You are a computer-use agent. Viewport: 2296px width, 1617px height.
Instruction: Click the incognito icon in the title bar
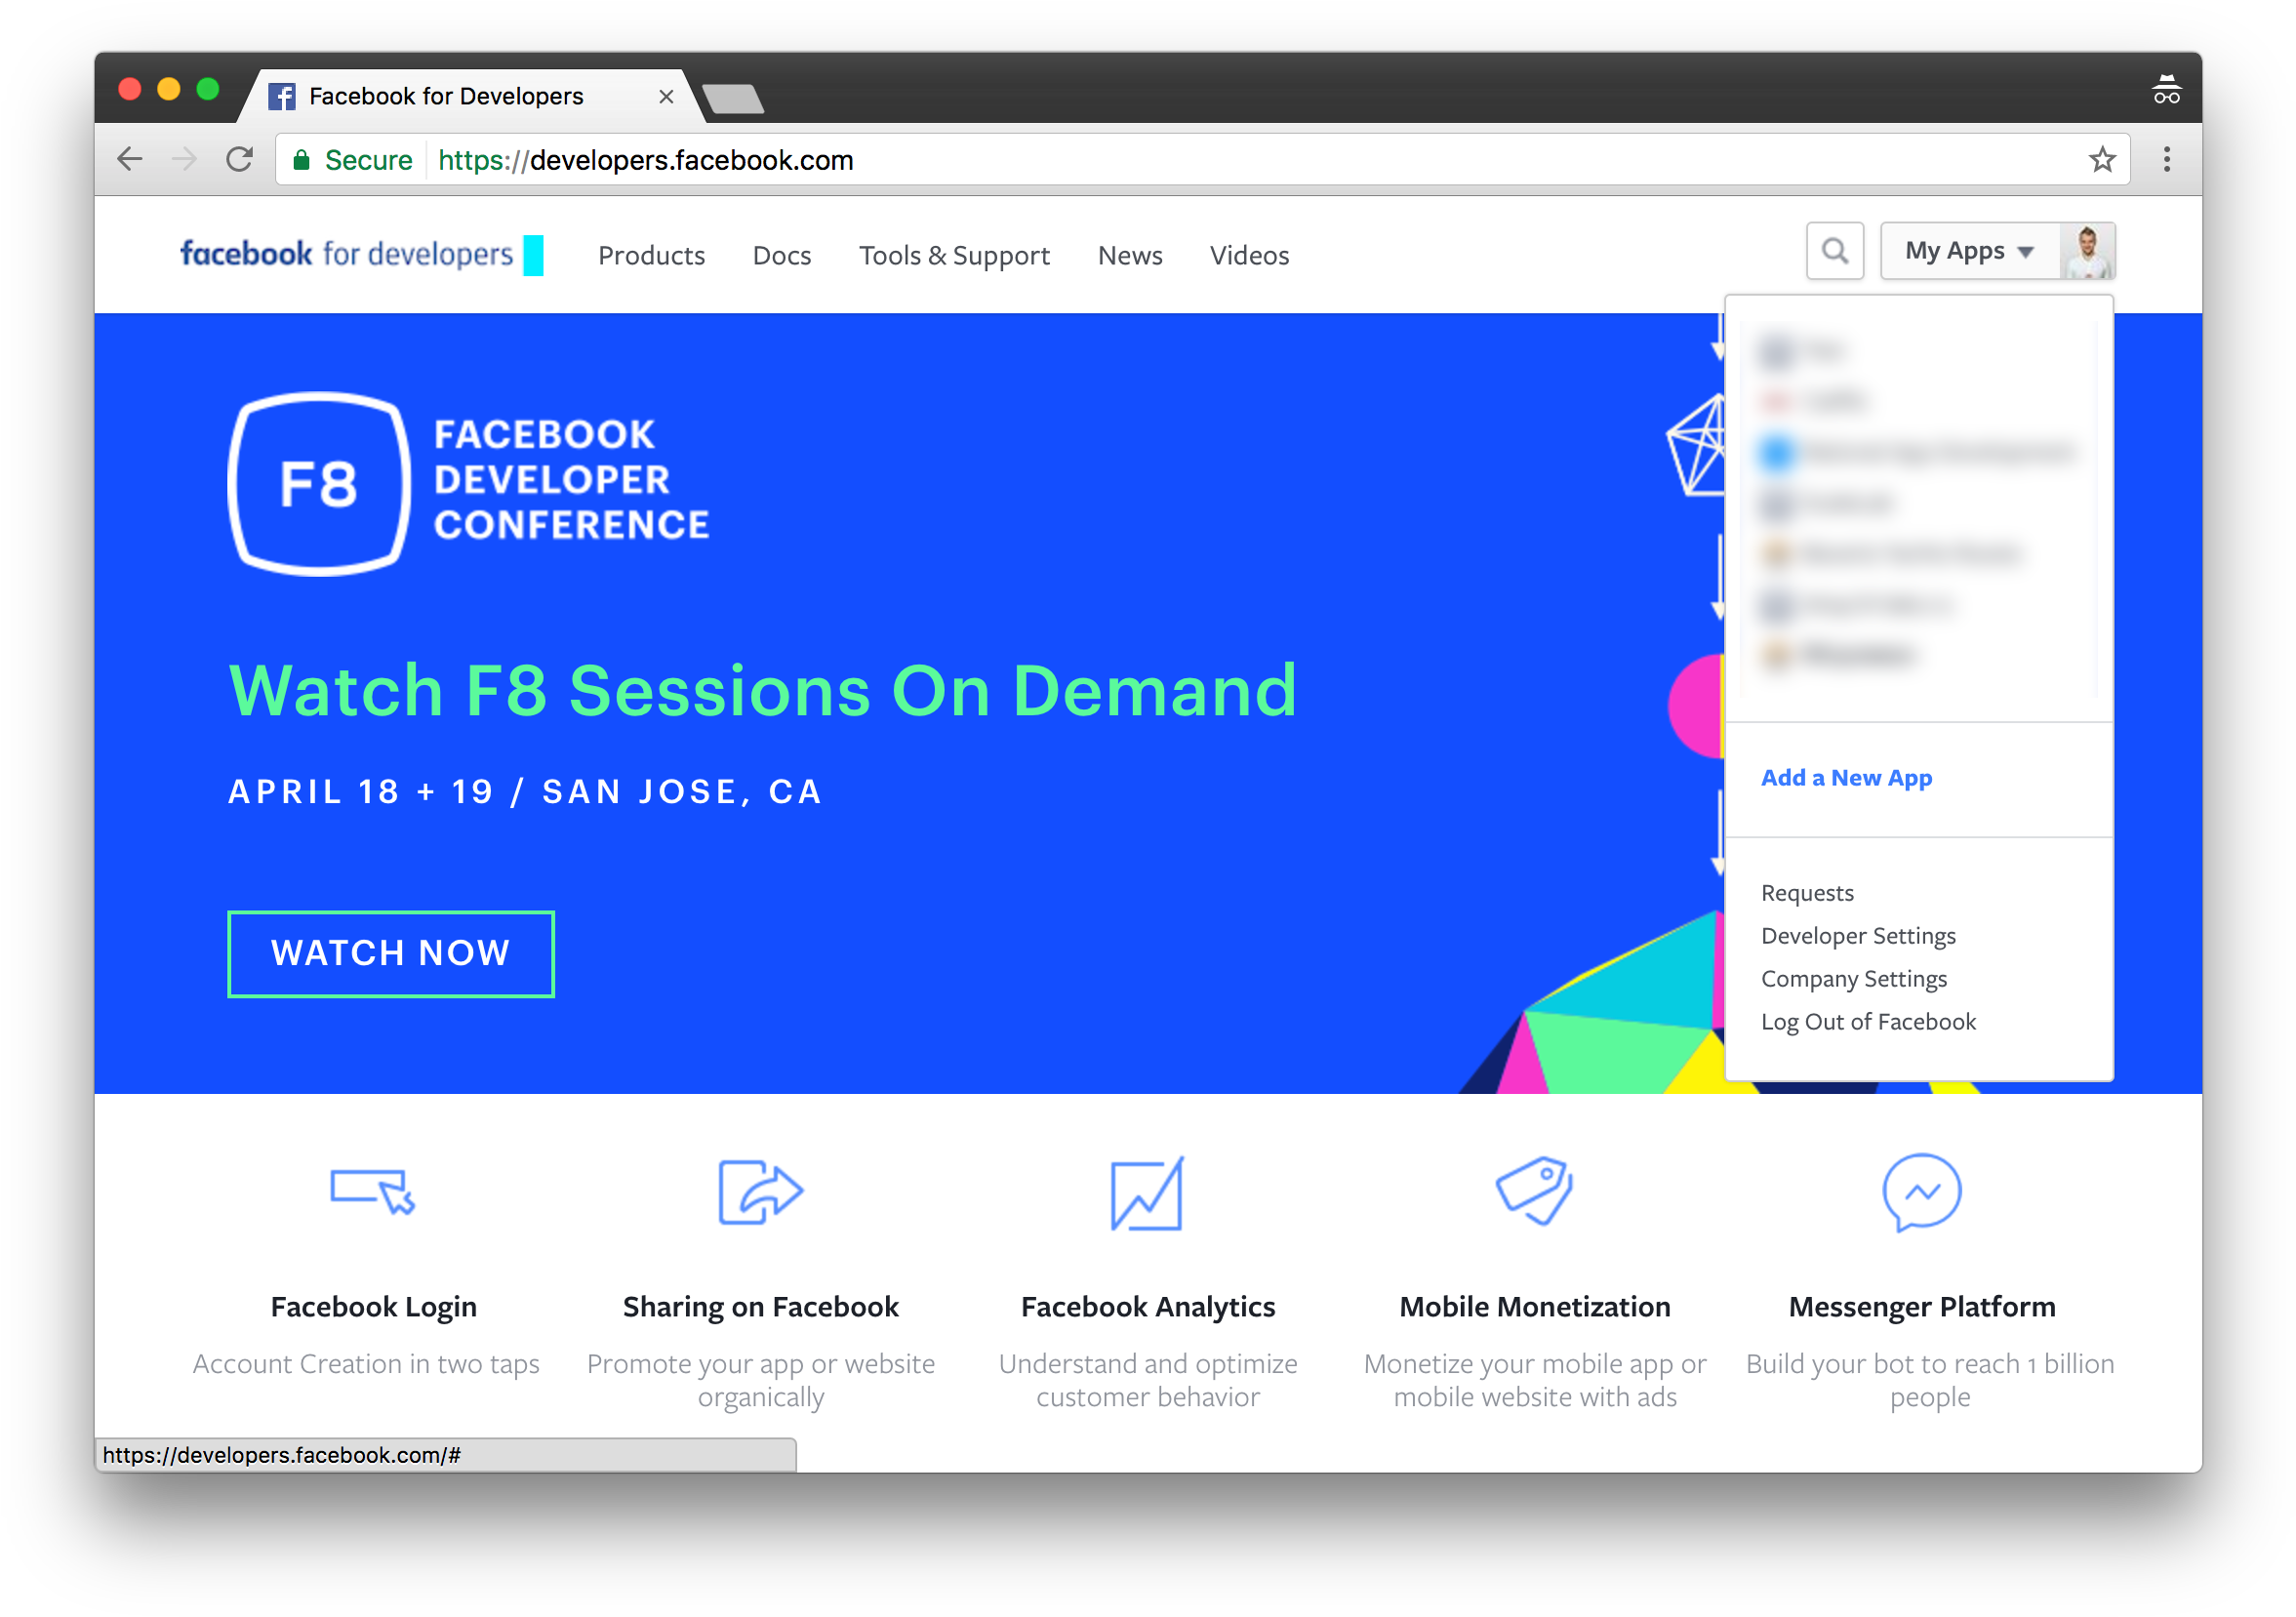click(x=2166, y=90)
